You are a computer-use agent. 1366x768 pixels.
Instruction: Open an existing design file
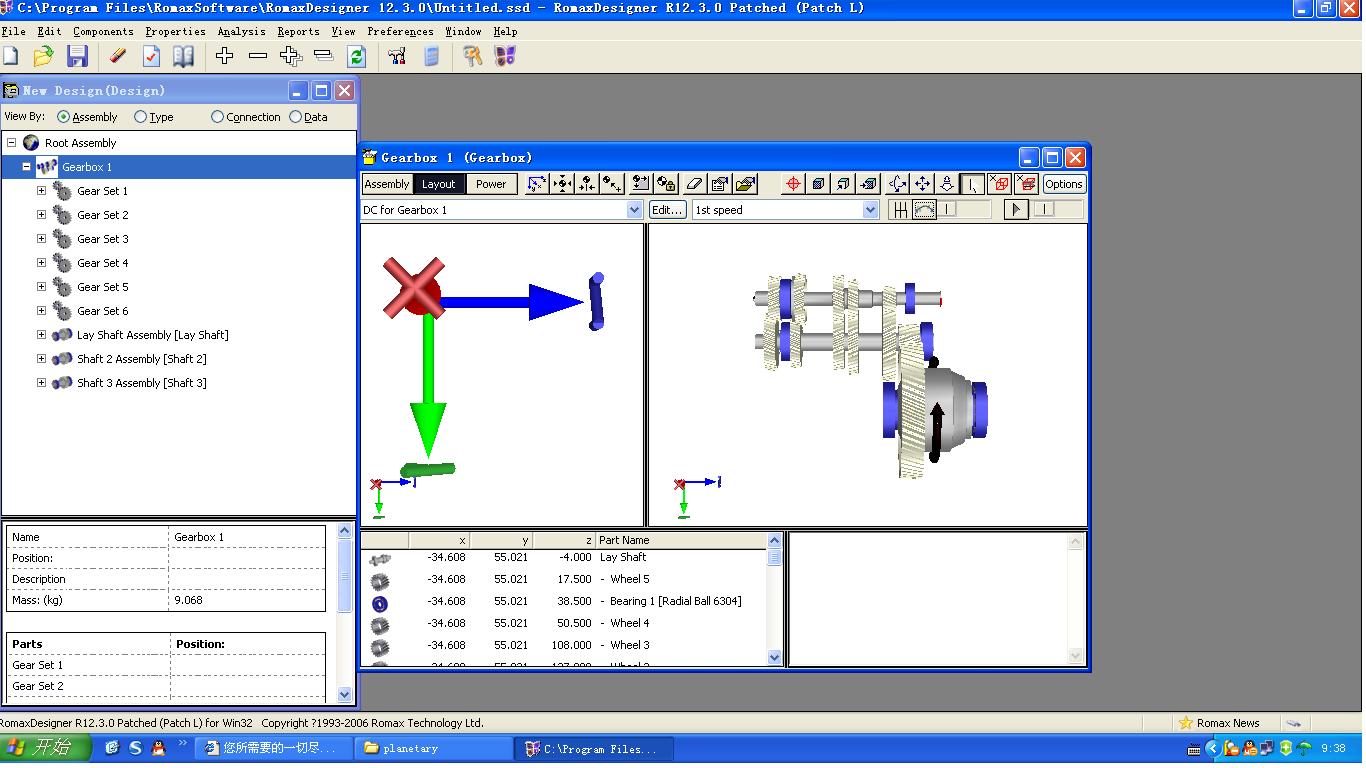(43, 57)
